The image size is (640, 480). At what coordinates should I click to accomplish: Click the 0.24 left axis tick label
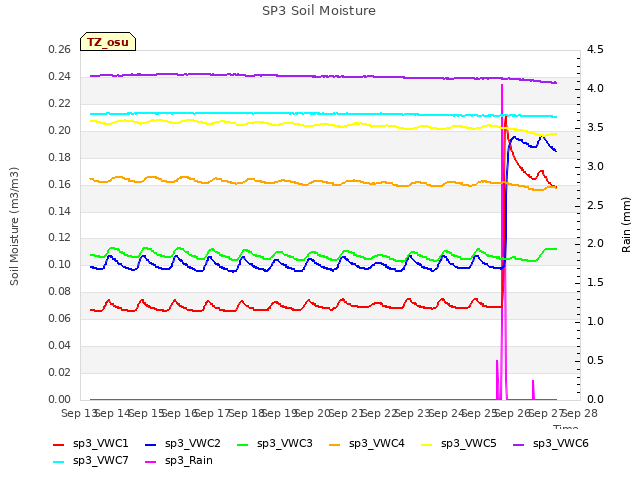click(x=59, y=77)
